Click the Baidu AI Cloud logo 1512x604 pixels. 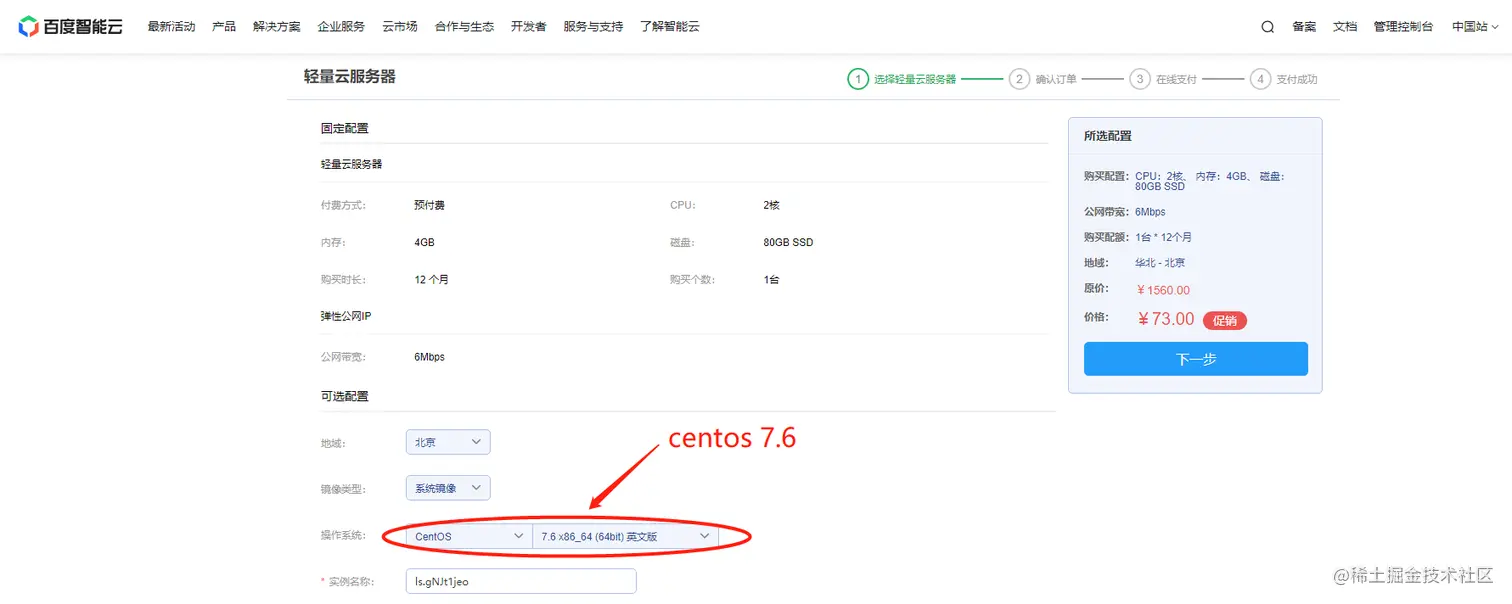point(70,27)
